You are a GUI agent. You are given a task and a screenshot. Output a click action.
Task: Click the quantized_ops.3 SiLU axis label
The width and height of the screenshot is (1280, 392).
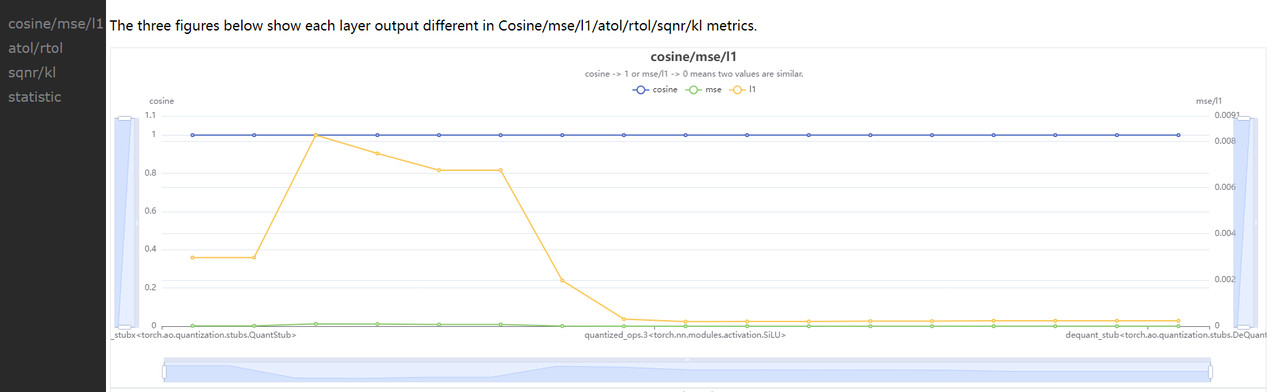tap(685, 336)
